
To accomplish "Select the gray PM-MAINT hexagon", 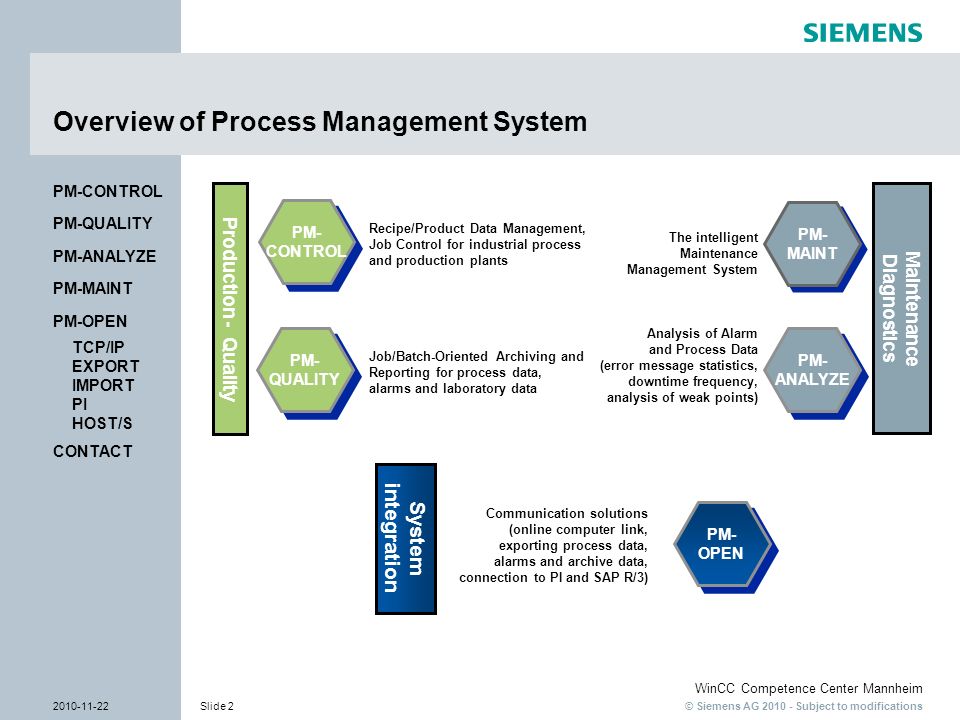I will coord(812,244).
